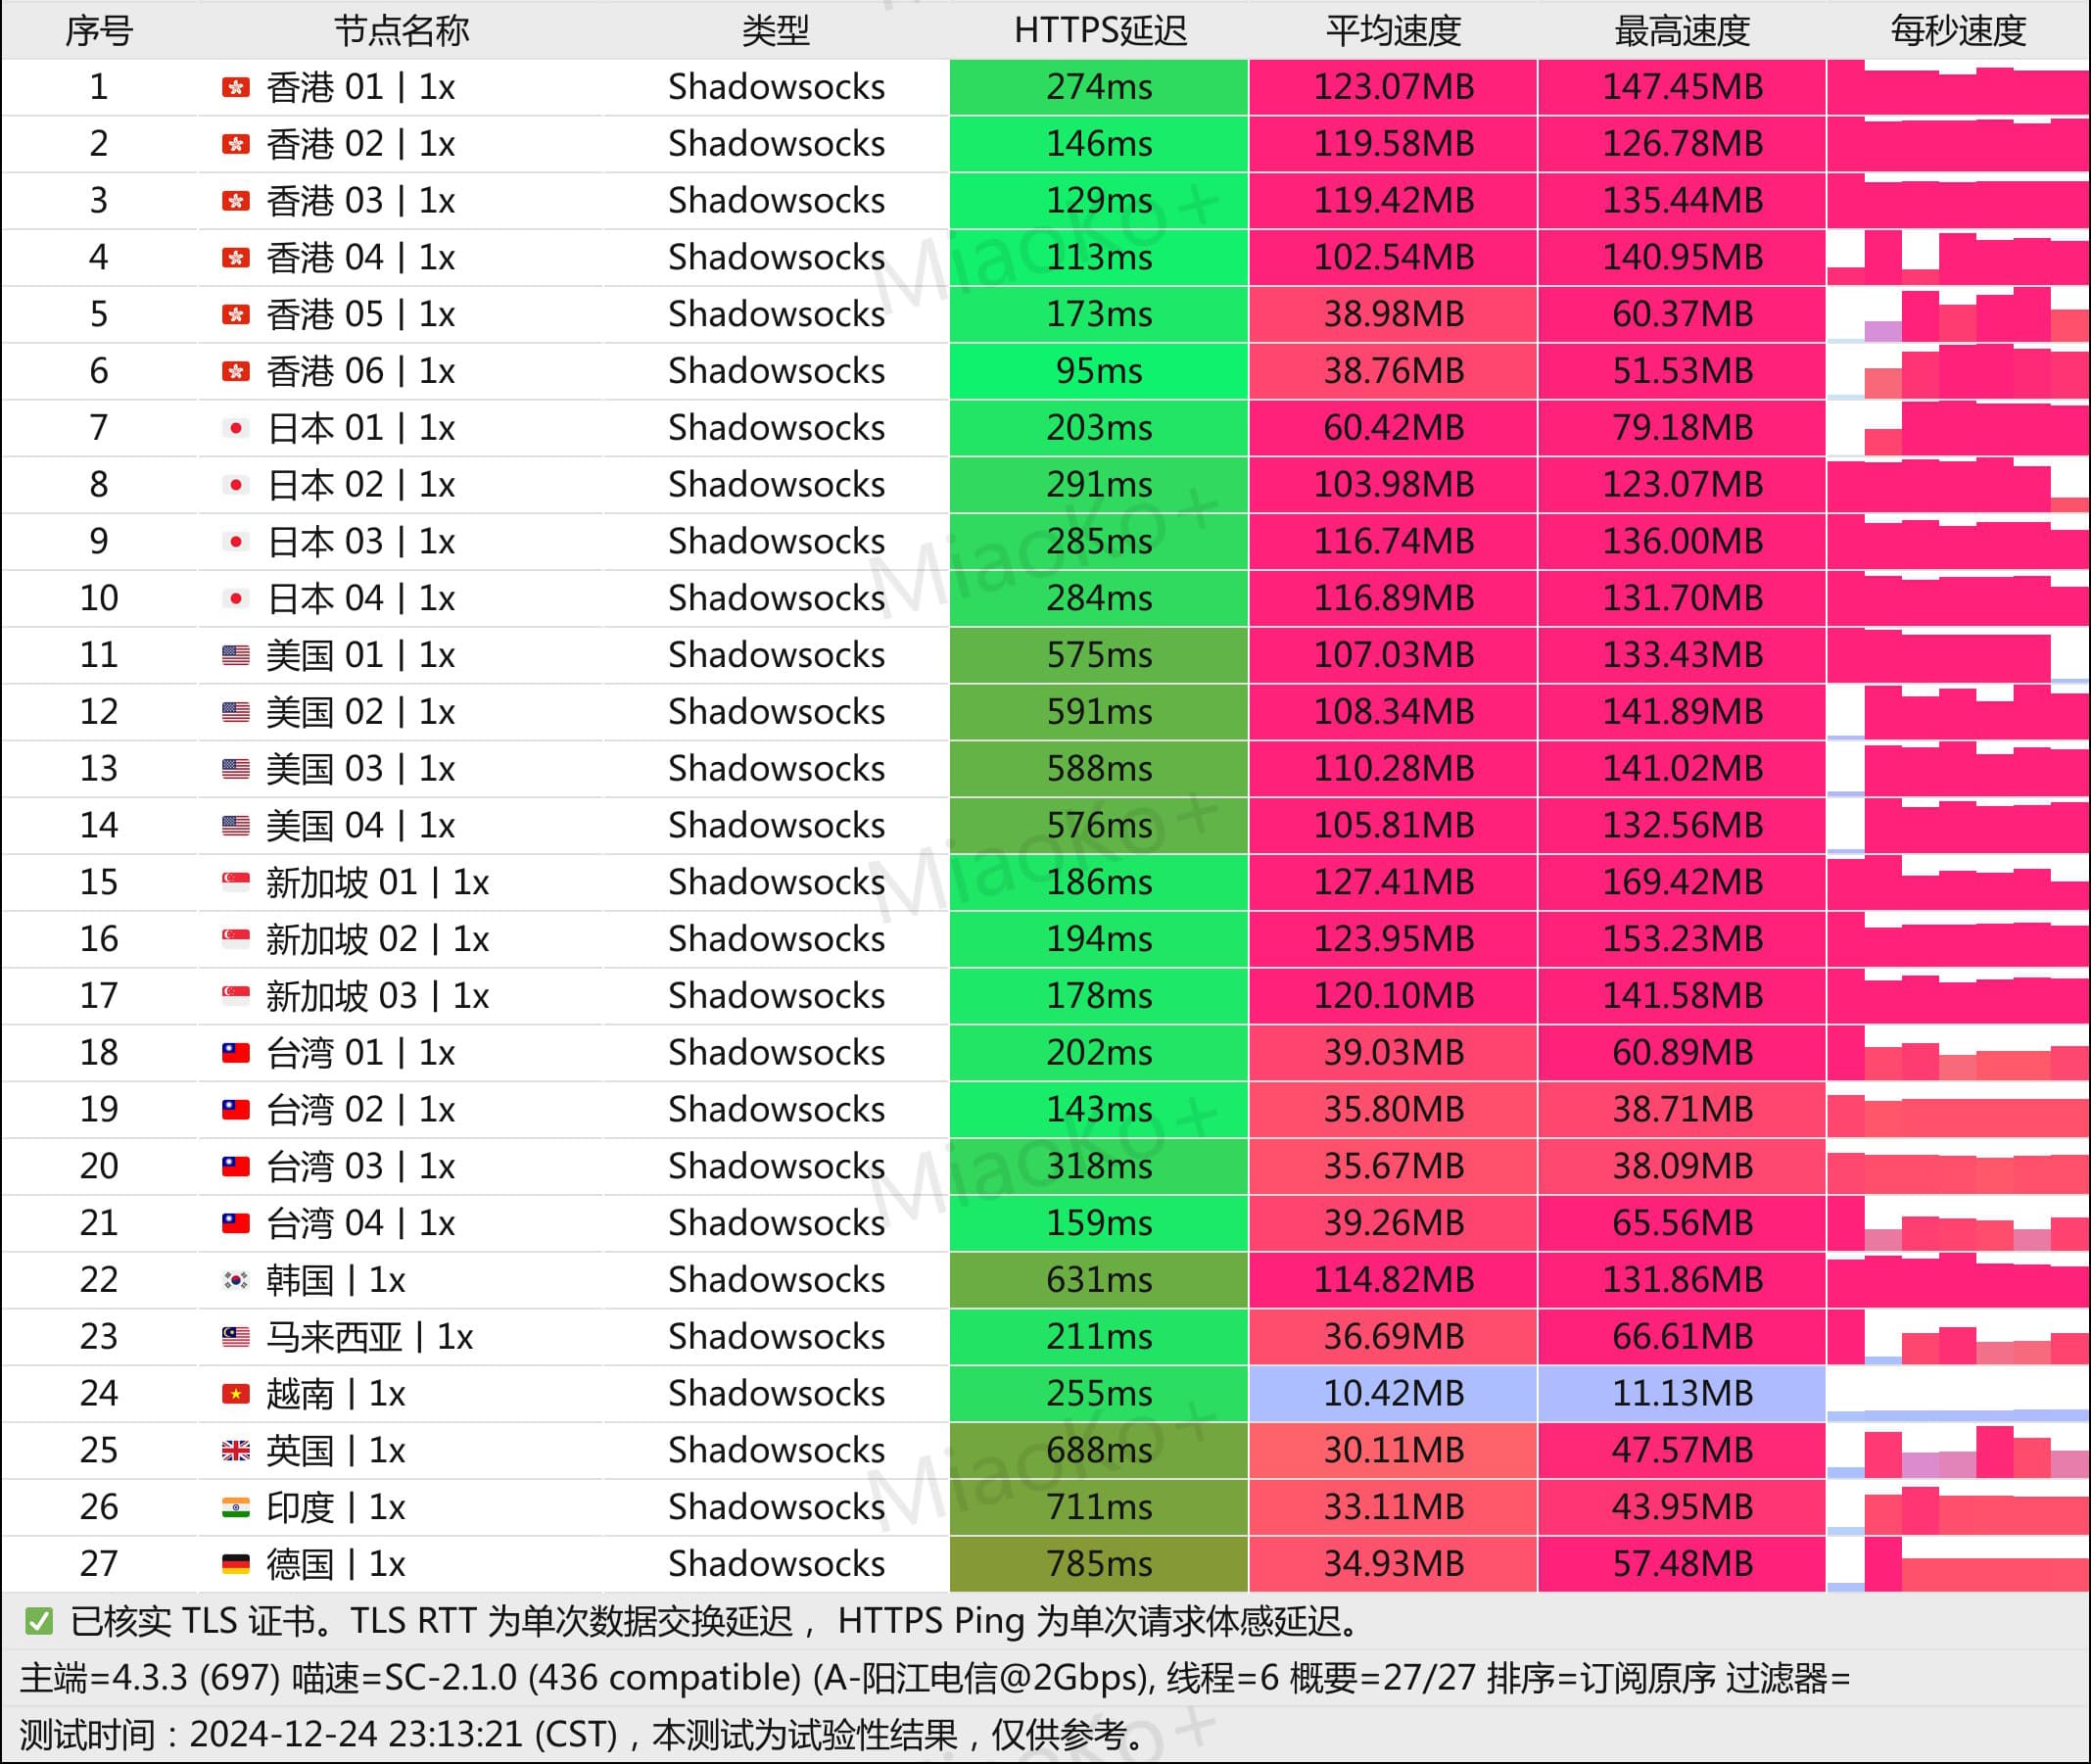This screenshot has height=1764, width=2091.
Task: Click the 127.41MB average speed cell
Action: (x=1393, y=882)
